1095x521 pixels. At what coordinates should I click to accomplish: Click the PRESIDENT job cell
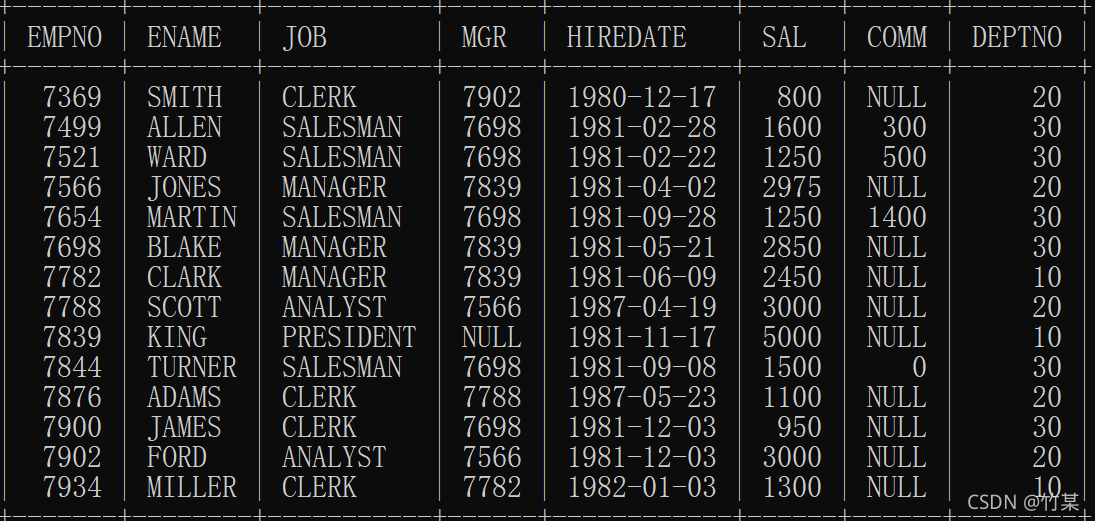click(349, 337)
